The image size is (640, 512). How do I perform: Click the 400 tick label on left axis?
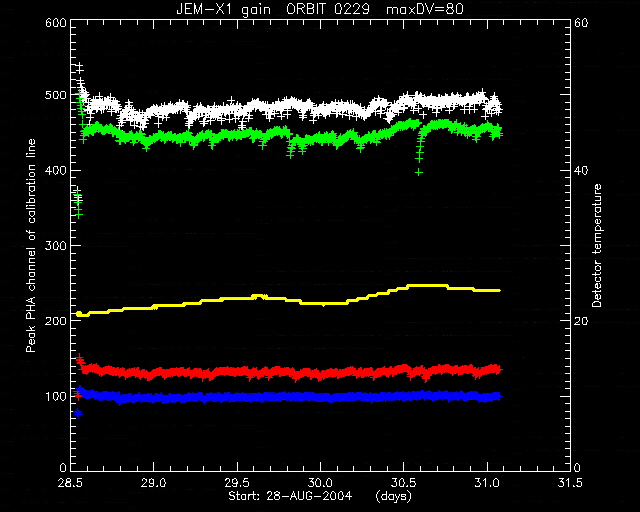(56, 170)
